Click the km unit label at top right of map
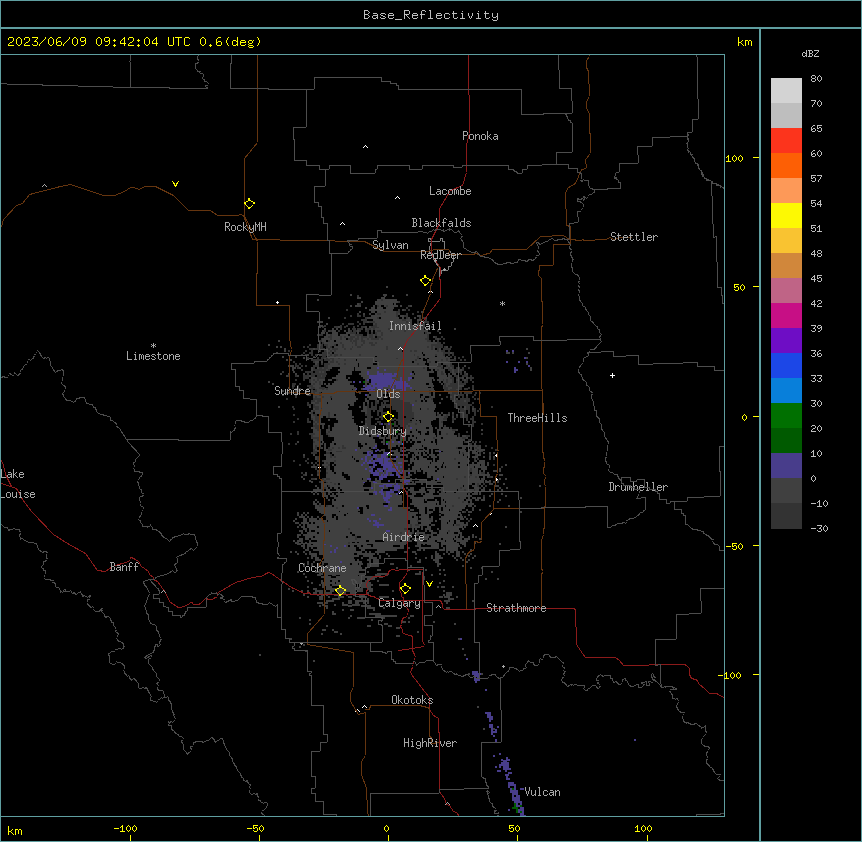Image resolution: width=862 pixels, height=842 pixels. [744, 42]
